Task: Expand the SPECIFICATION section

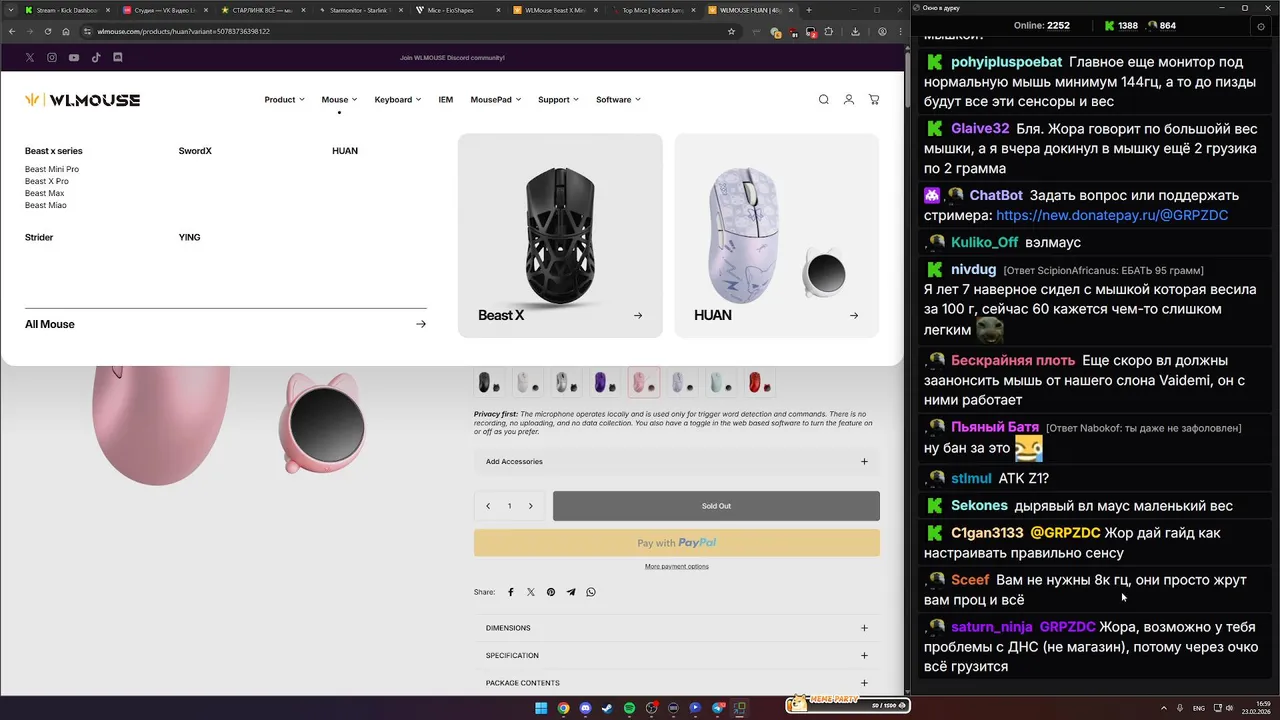Action: pos(677,656)
